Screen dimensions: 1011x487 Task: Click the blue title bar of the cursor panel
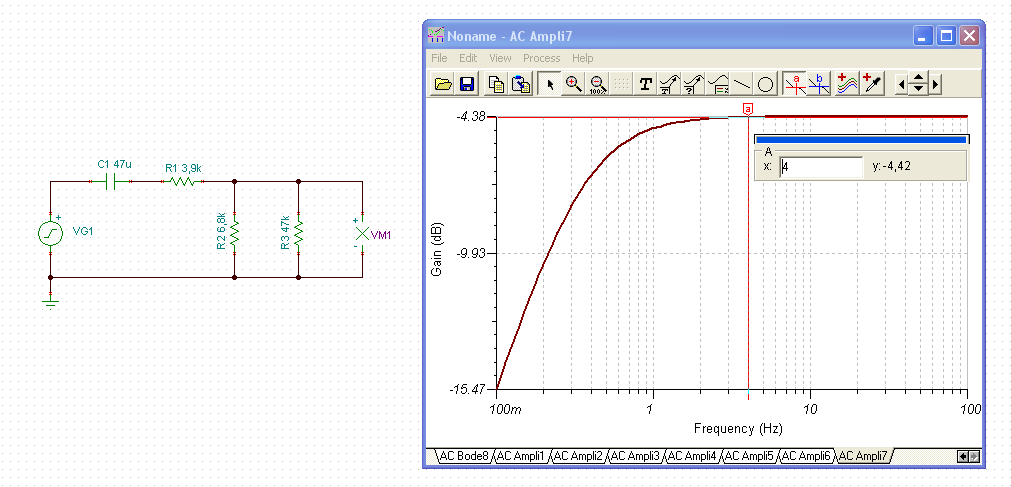coord(861,139)
